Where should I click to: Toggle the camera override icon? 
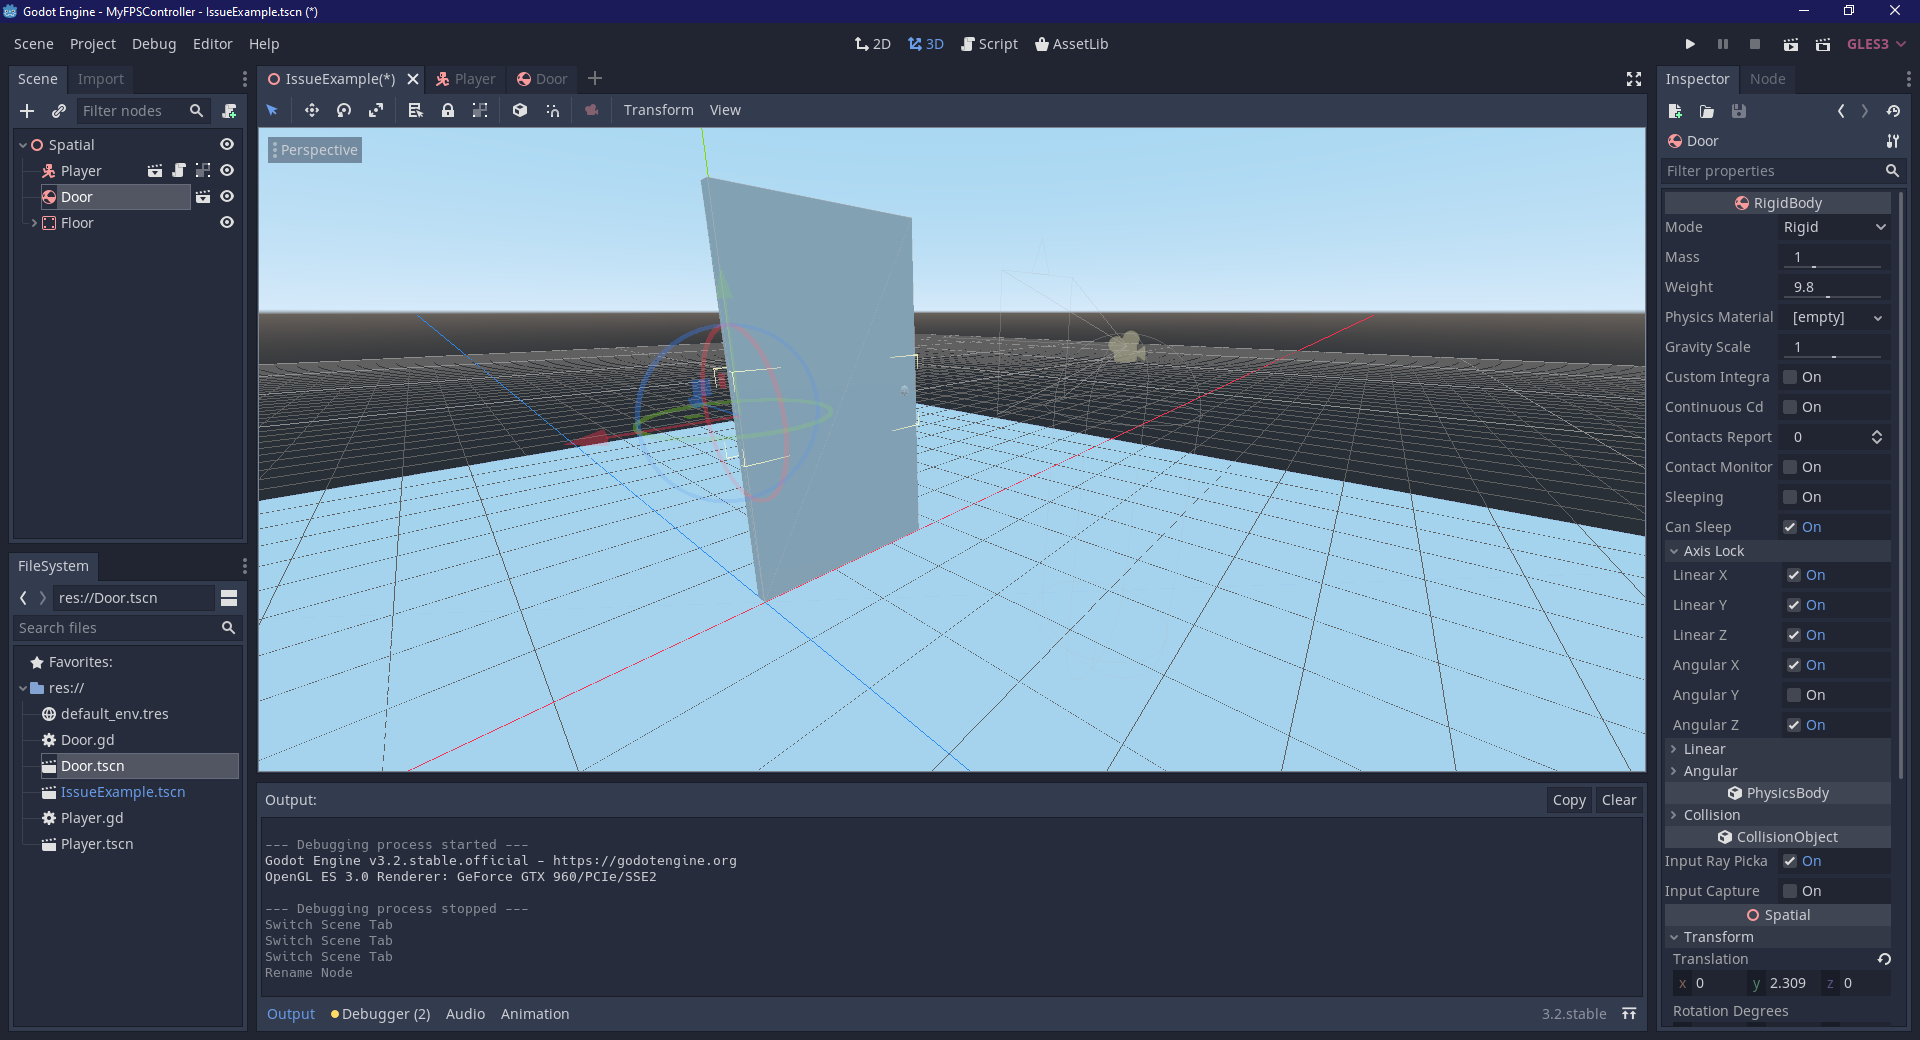click(592, 110)
